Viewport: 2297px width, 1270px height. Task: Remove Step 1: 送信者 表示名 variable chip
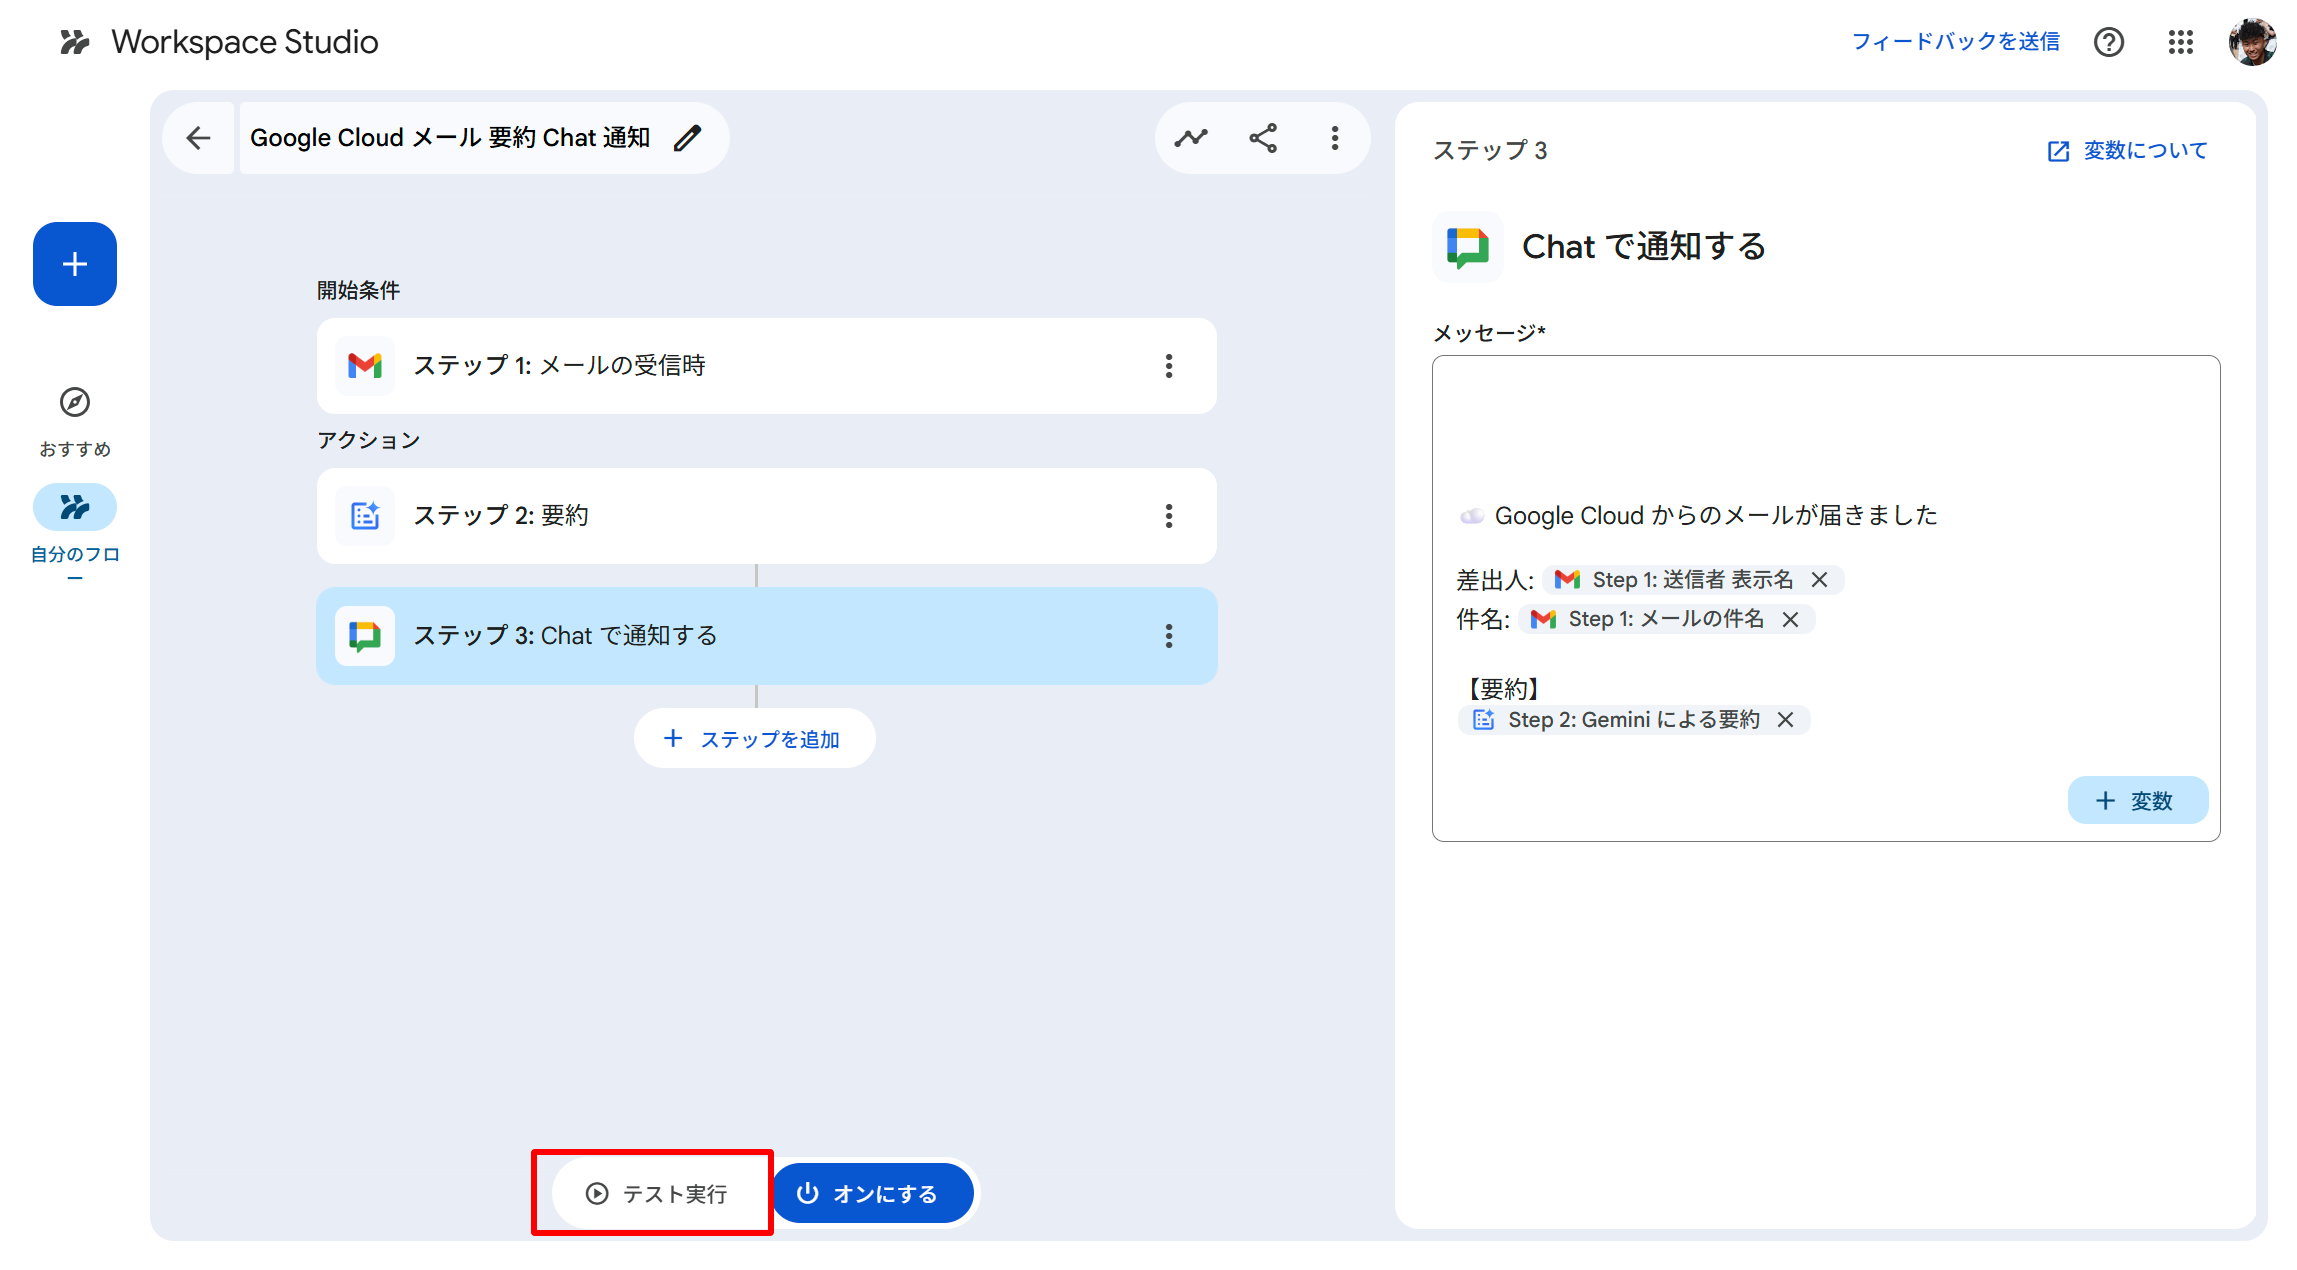click(1820, 580)
